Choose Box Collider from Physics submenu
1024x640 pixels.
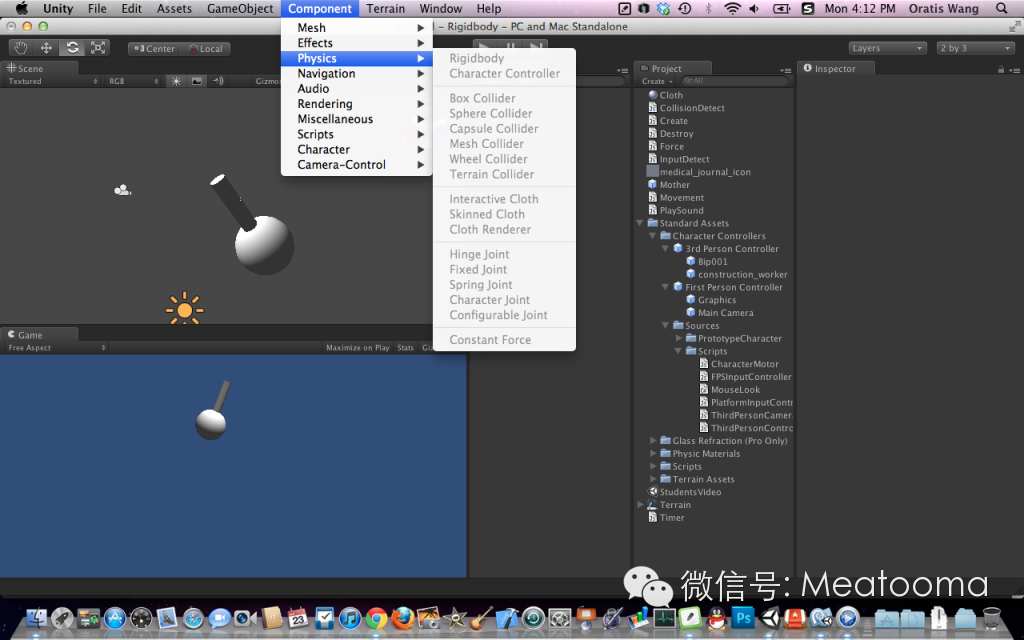(504, 98)
